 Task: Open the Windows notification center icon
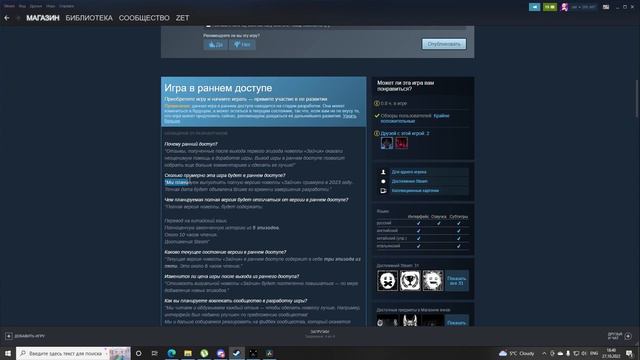point(629,353)
